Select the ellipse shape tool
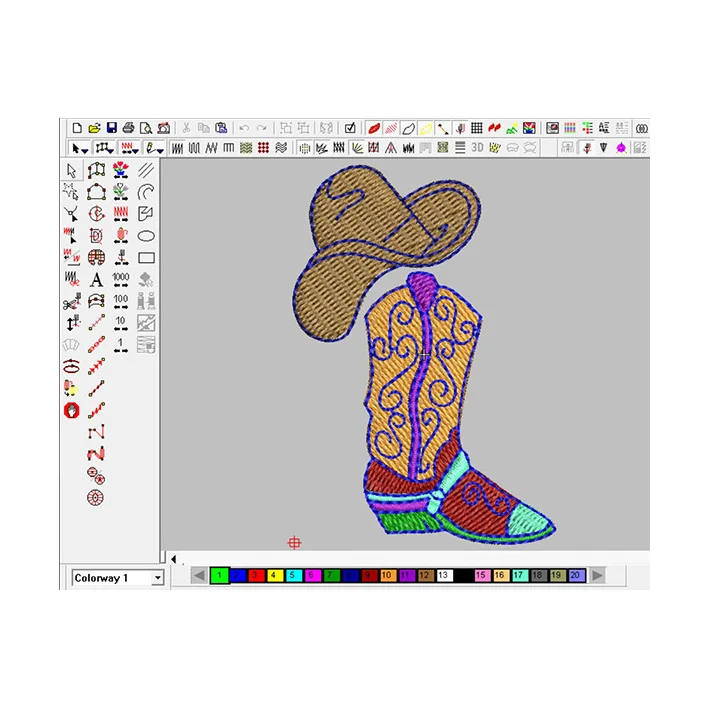Viewport: 709px width, 709px height. [146, 236]
